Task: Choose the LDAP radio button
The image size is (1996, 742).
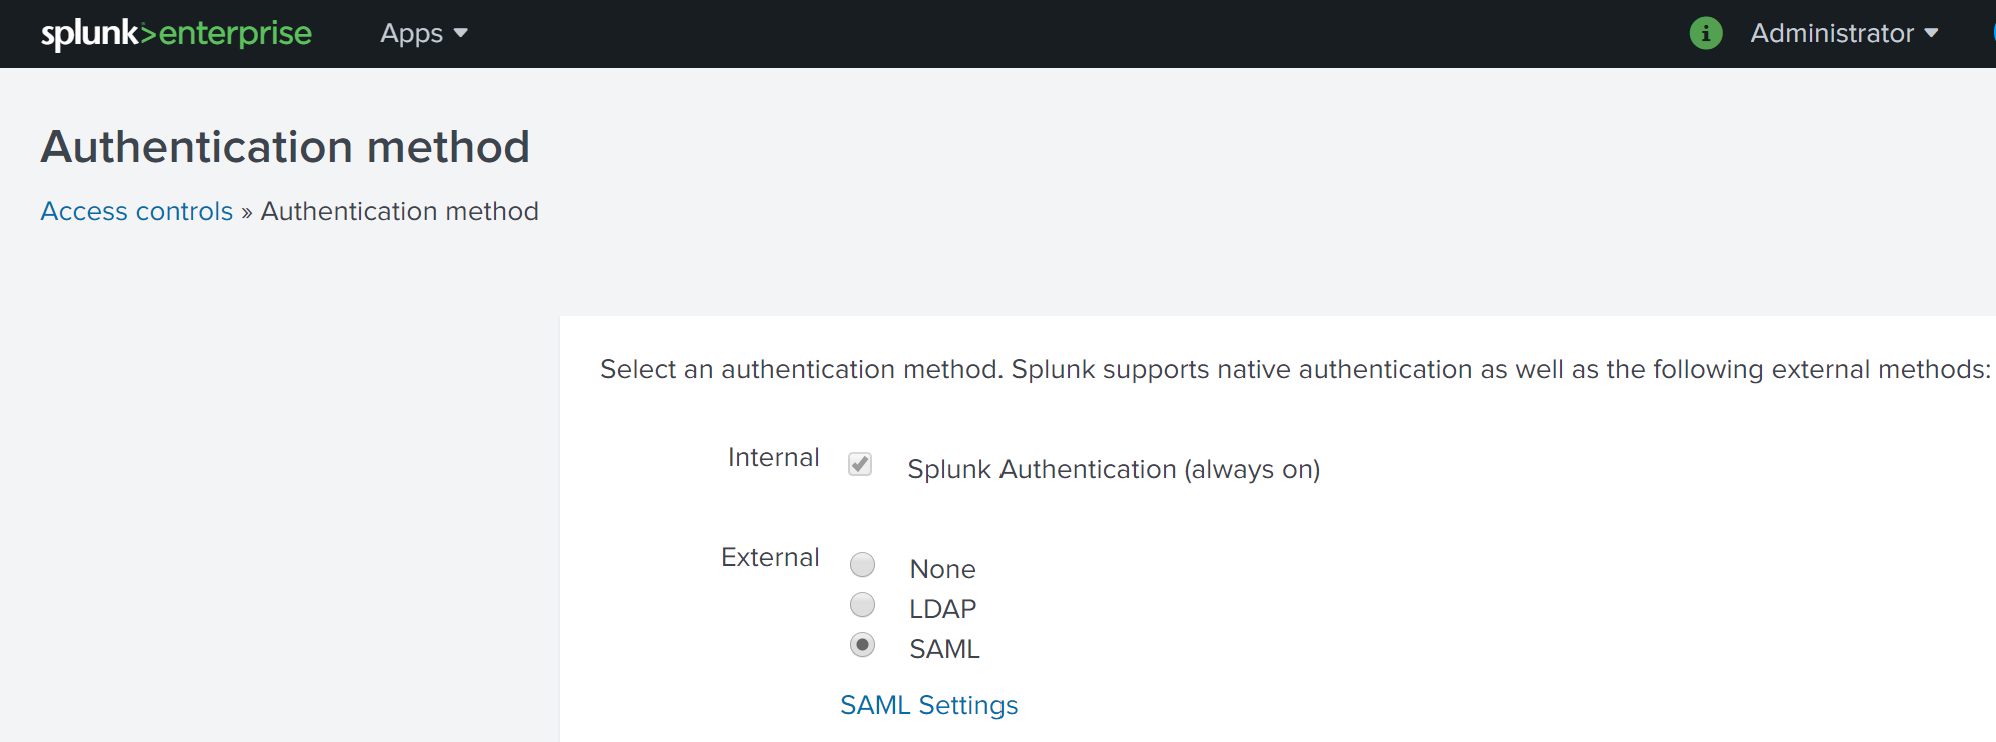Action: (x=862, y=605)
